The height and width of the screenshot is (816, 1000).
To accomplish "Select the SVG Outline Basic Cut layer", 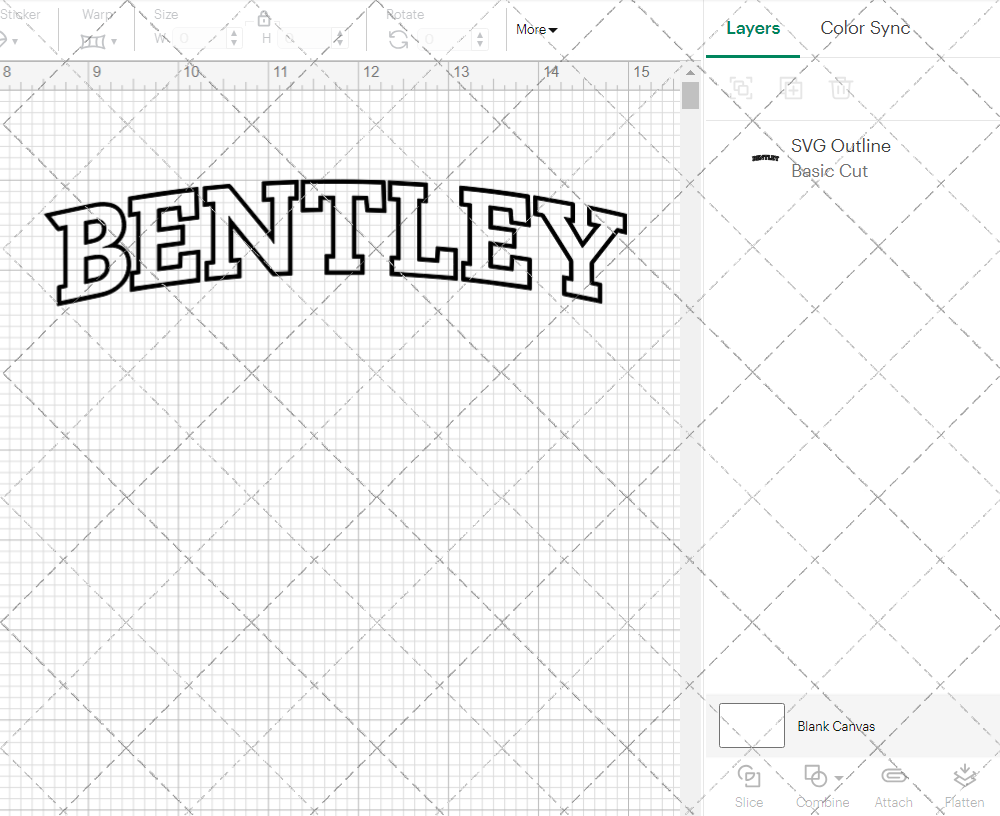I will point(840,157).
